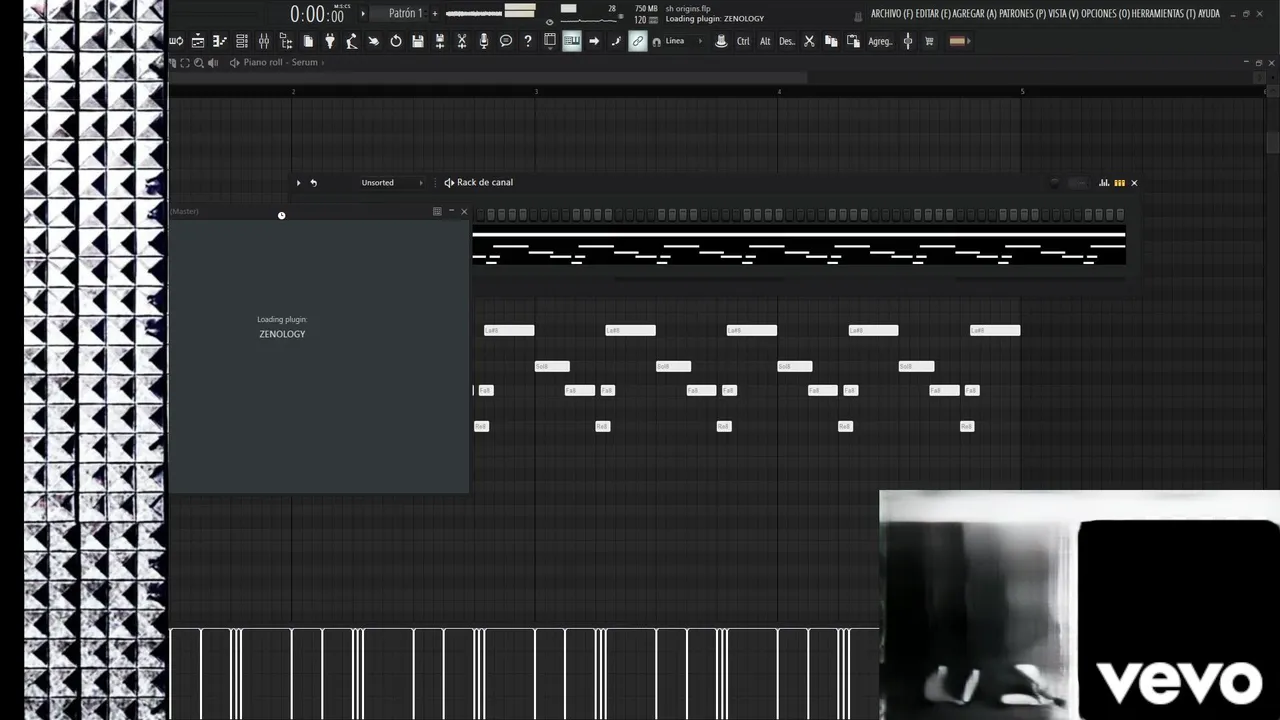Screen dimensions: 1280x720
Task: Click the audio editor scissors icon beside microphone
Action: coord(462,41)
